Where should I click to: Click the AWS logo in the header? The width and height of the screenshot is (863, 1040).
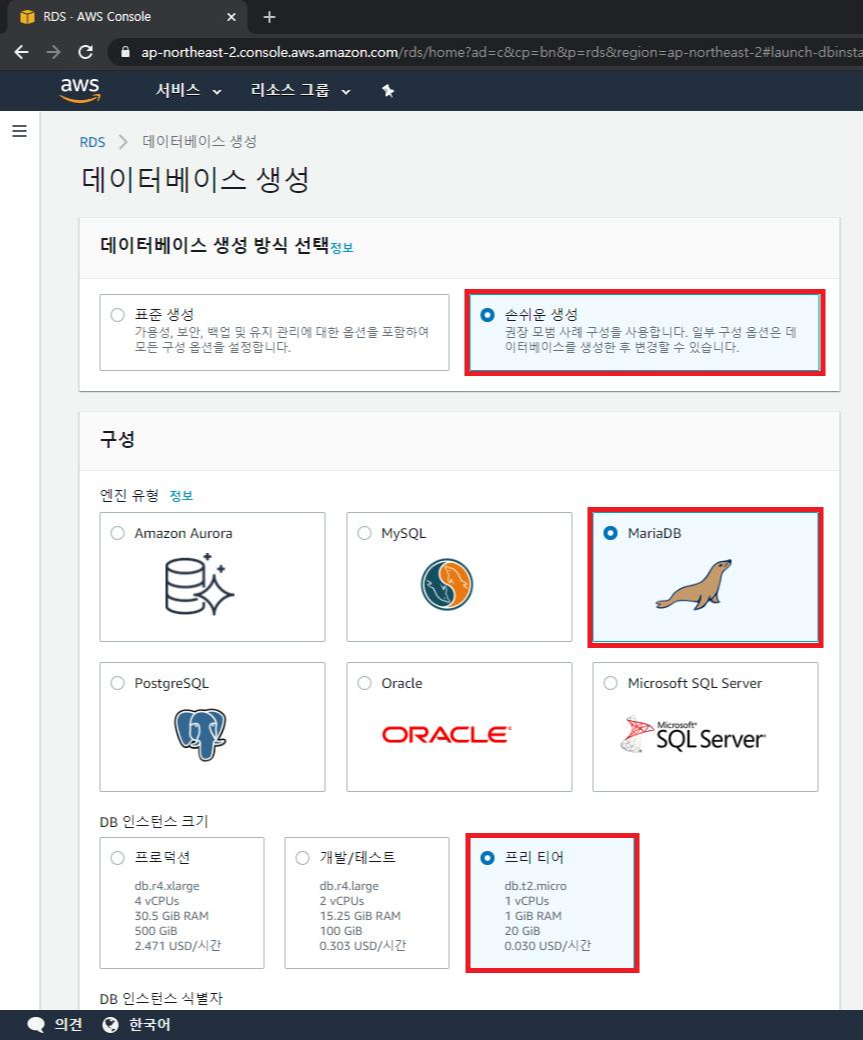(80, 90)
